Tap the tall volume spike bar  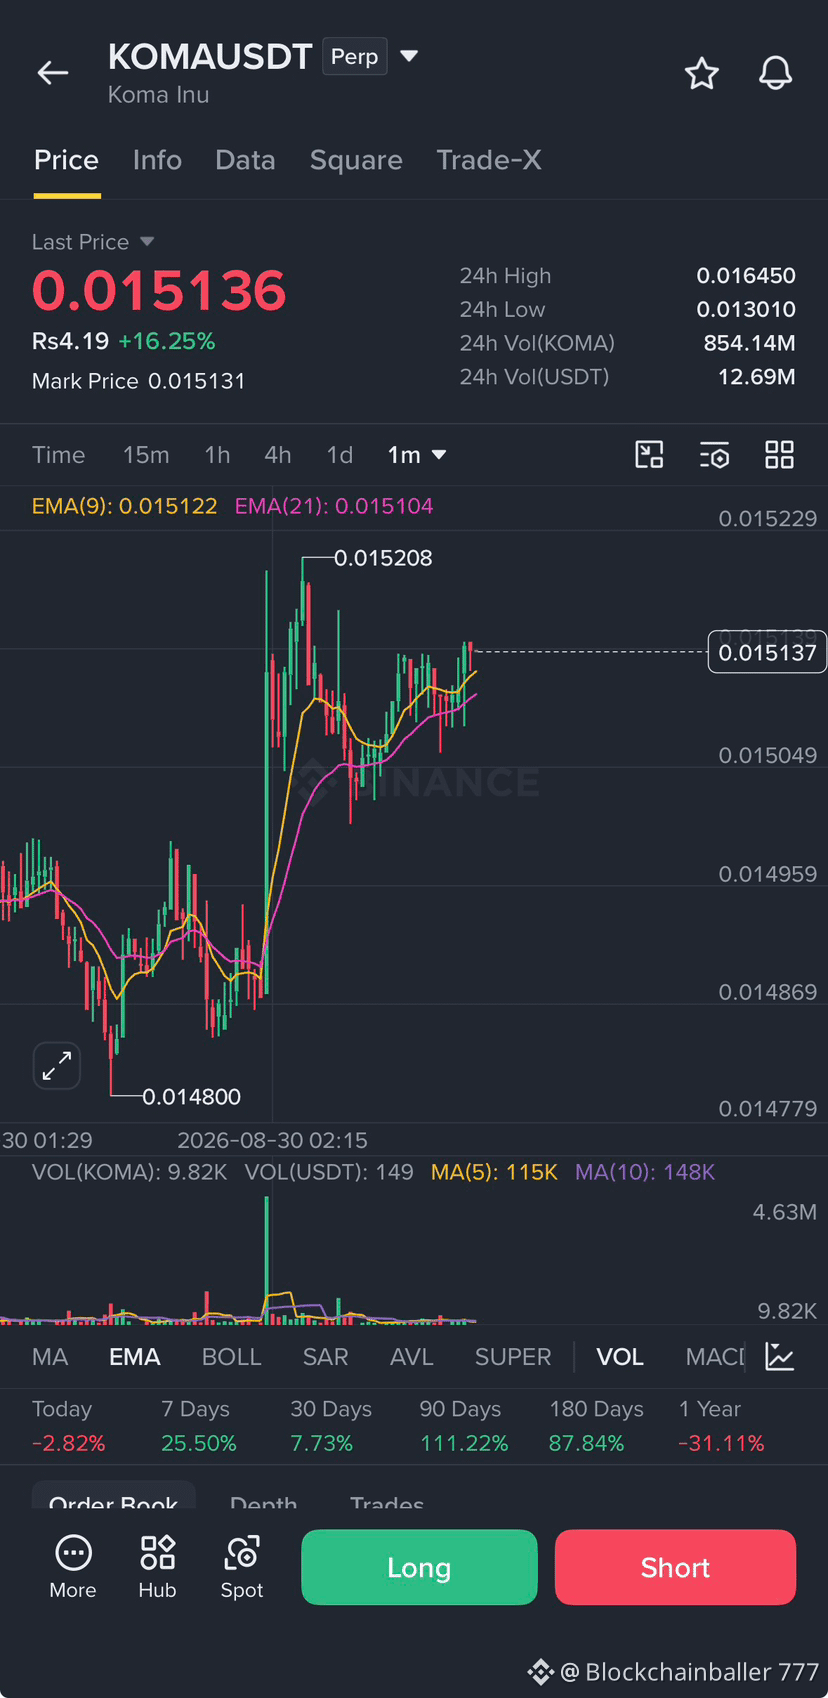coord(267,1259)
